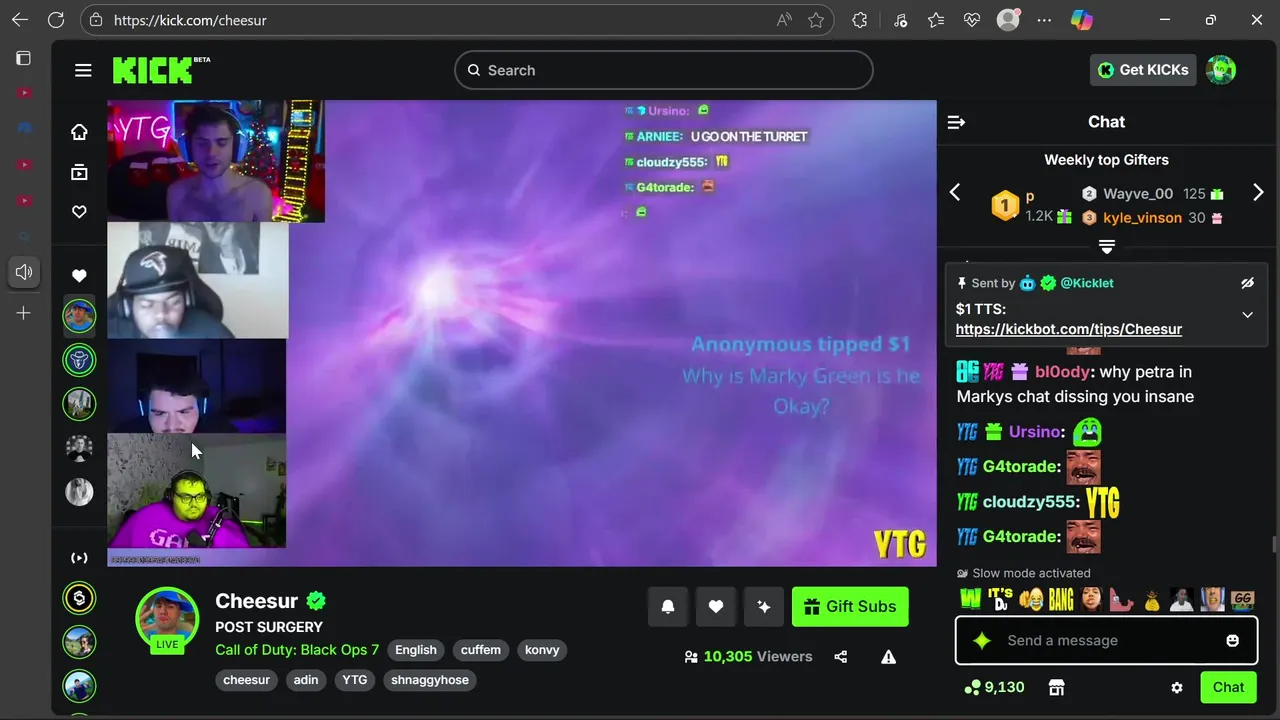Open Cheesur's live avatar
Screen dimensions: 1280x720
[x=167, y=618]
